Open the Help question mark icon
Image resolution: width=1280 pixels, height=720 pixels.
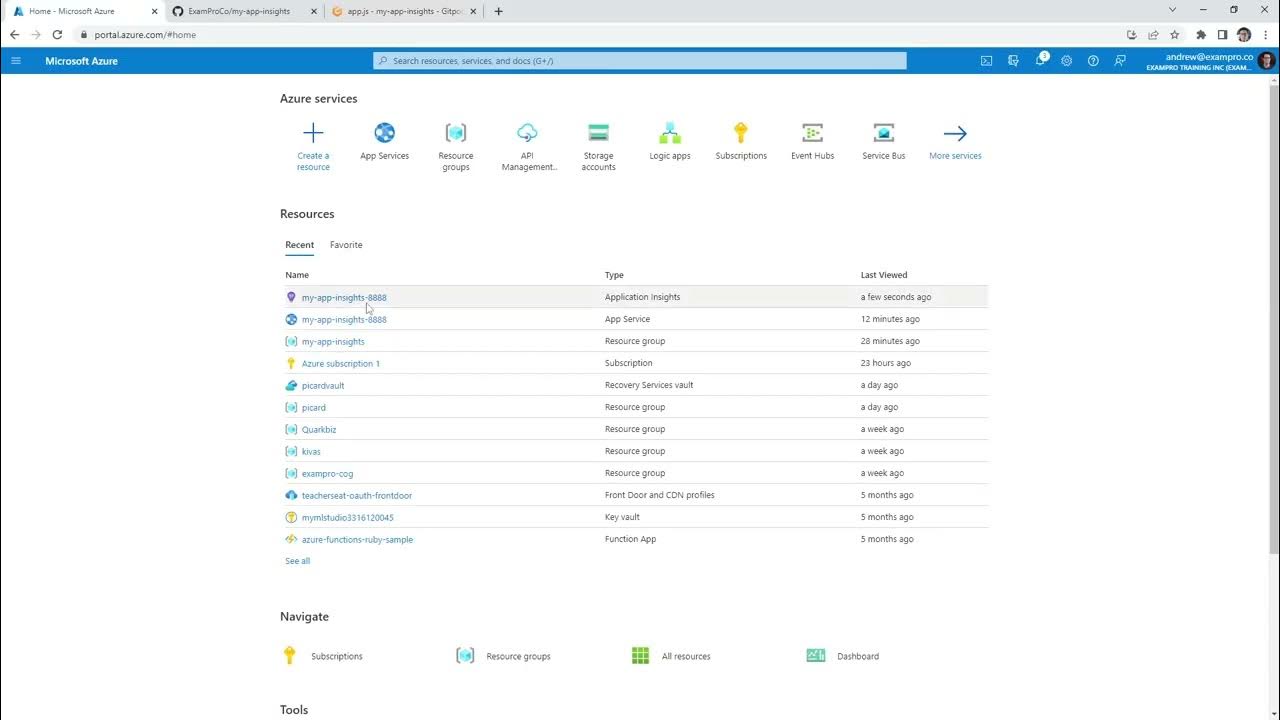click(x=1093, y=61)
